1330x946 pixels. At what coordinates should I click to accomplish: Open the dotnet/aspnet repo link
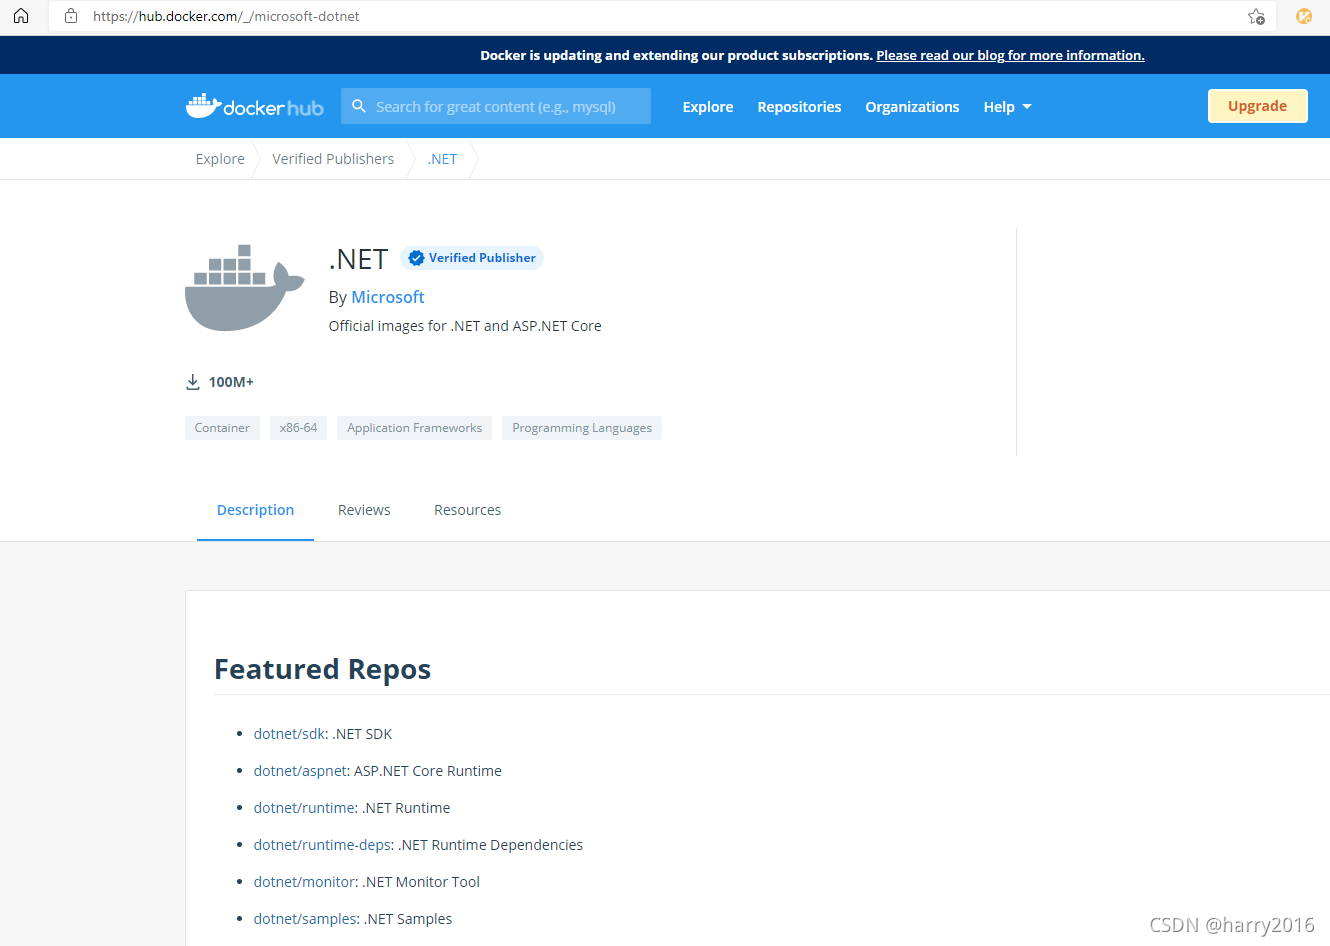click(300, 771)
